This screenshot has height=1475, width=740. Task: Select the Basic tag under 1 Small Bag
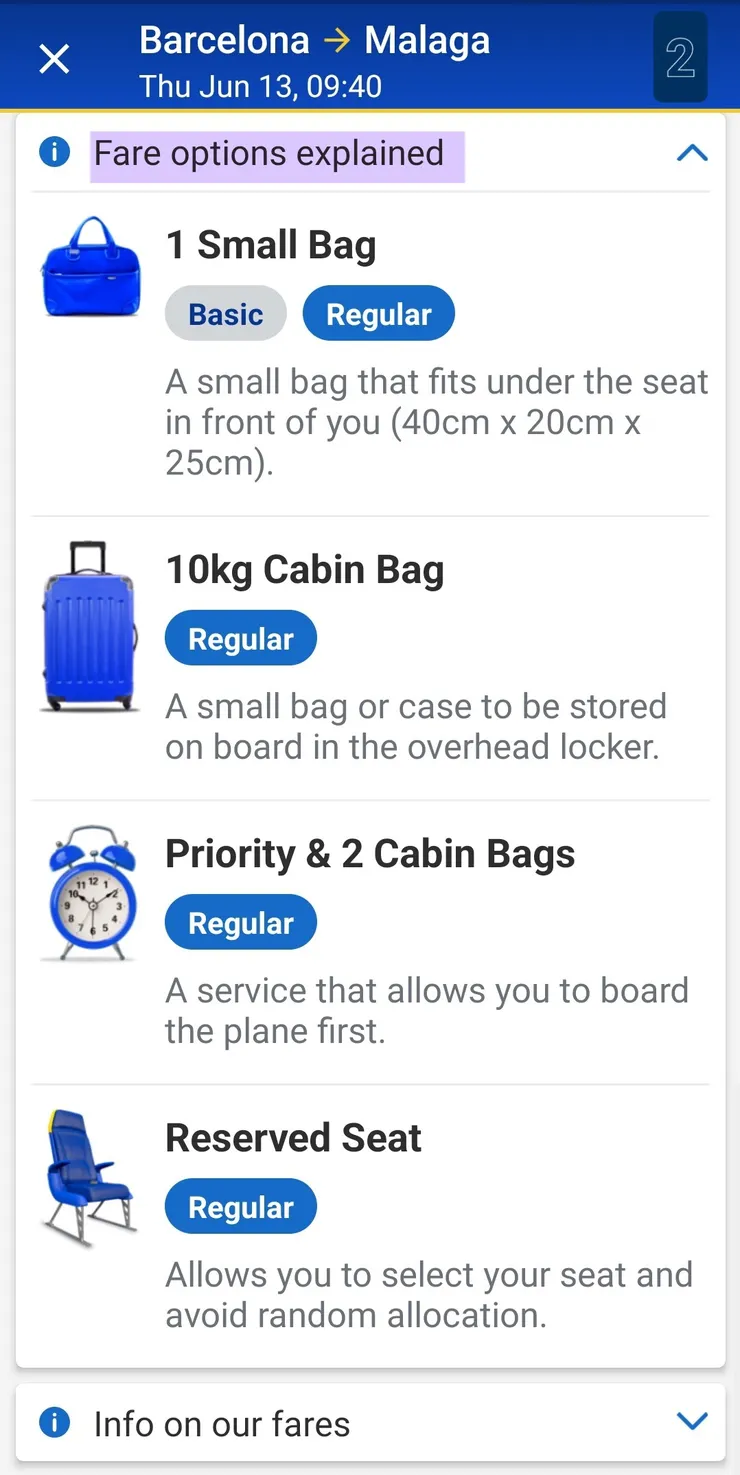225,314
